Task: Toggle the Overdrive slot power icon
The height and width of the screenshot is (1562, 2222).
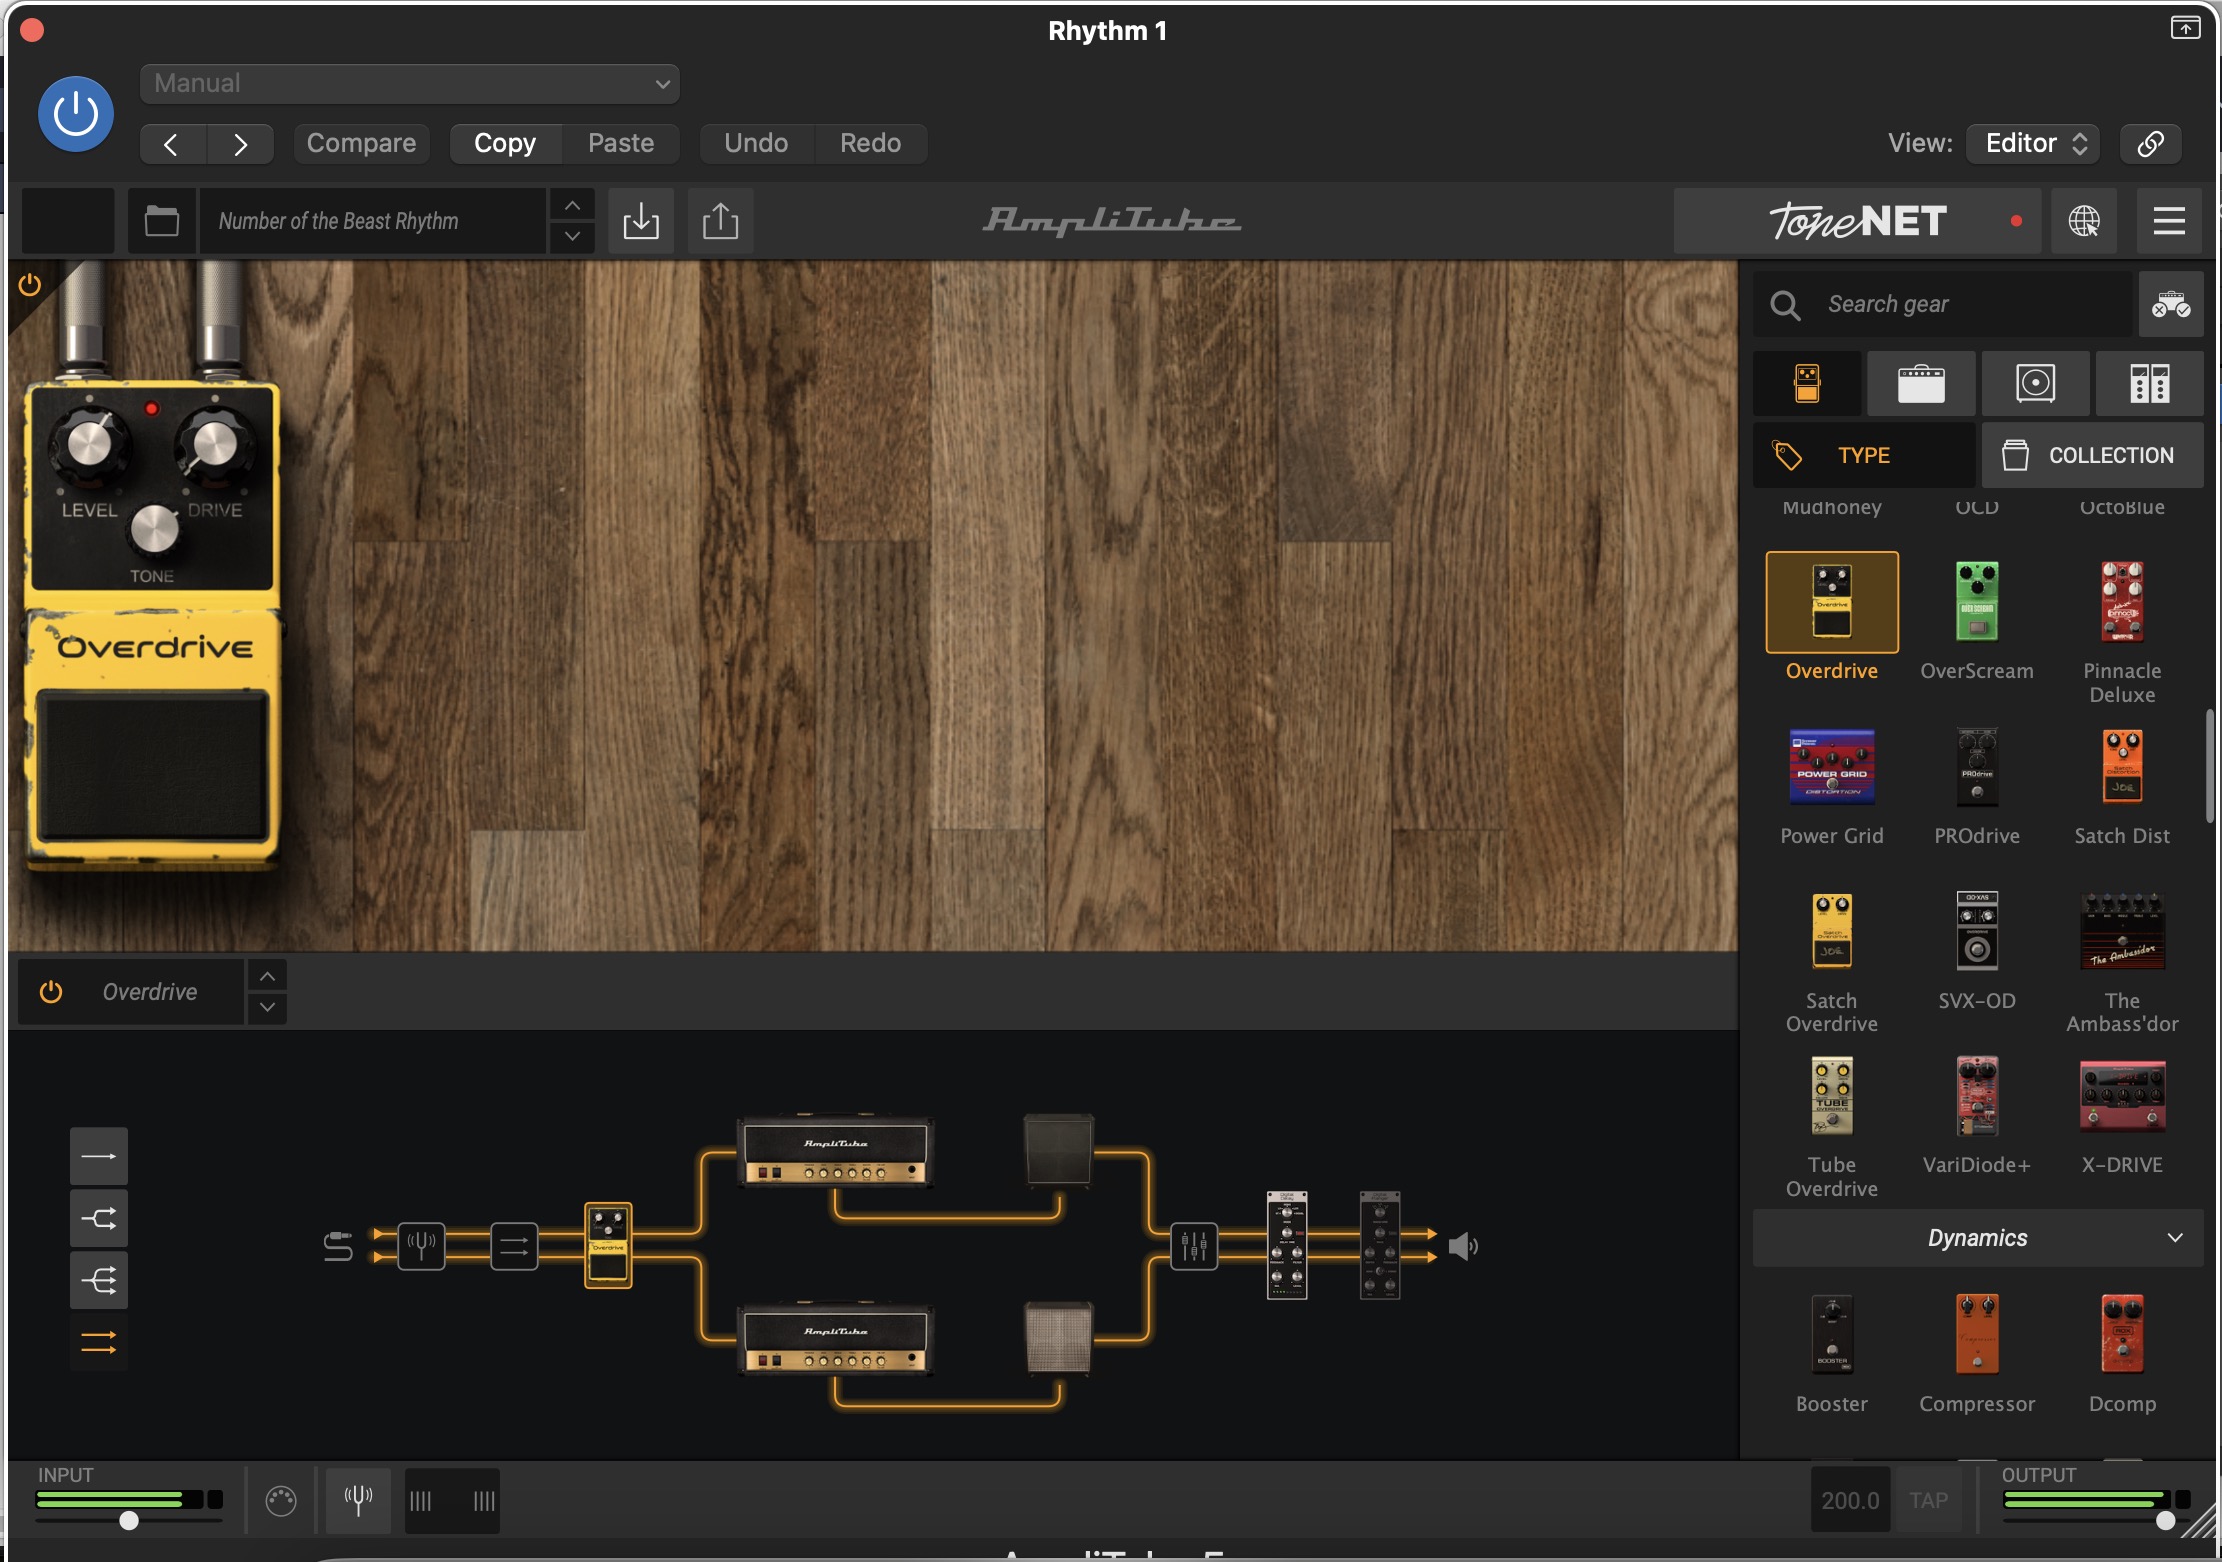Action: click(50, 992)
